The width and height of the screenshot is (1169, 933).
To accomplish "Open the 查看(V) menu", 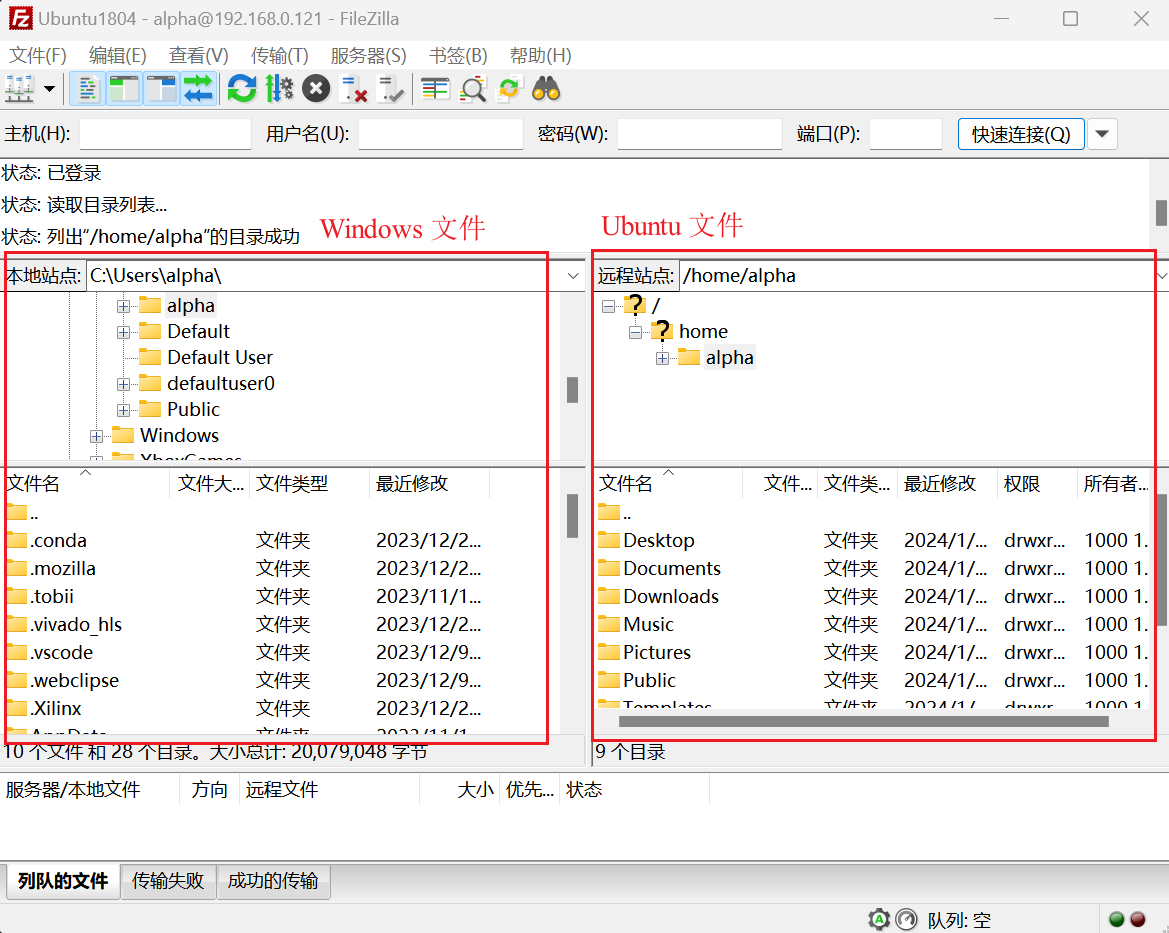I will click(x=198, y=56).
